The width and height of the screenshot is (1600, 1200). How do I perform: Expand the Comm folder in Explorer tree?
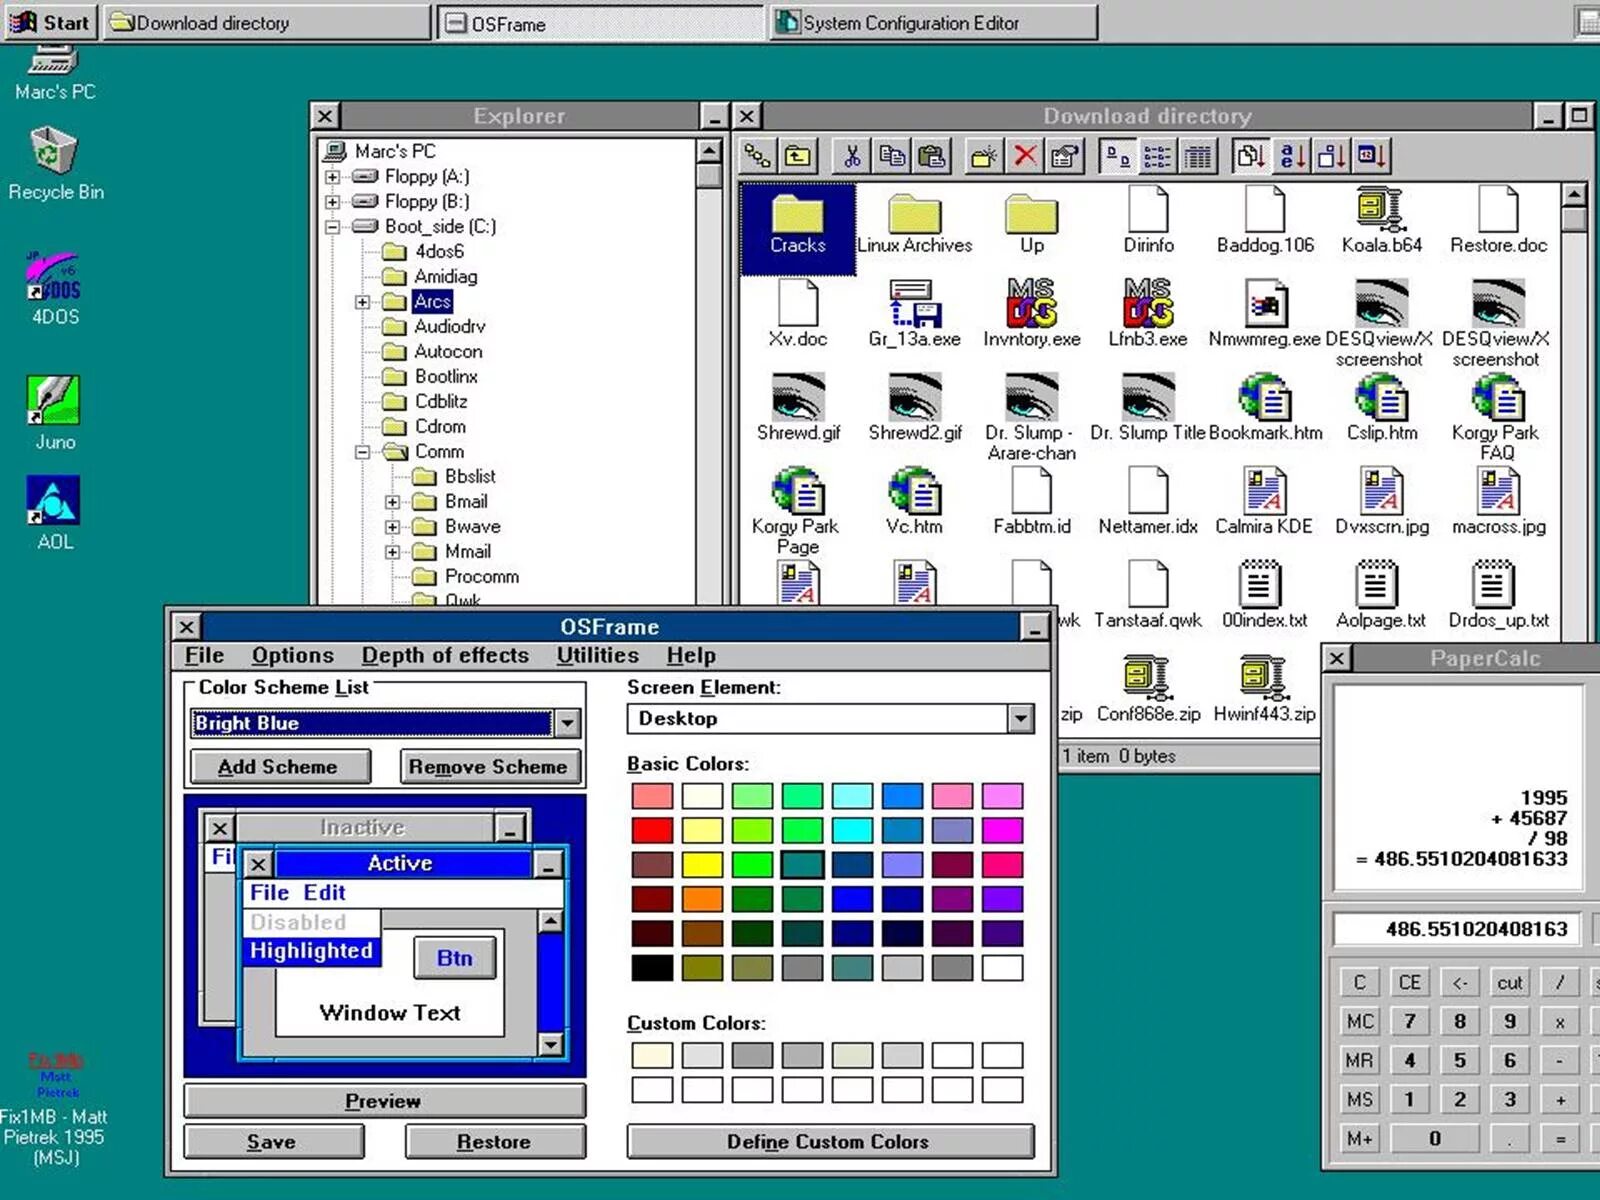click(362, 451)
